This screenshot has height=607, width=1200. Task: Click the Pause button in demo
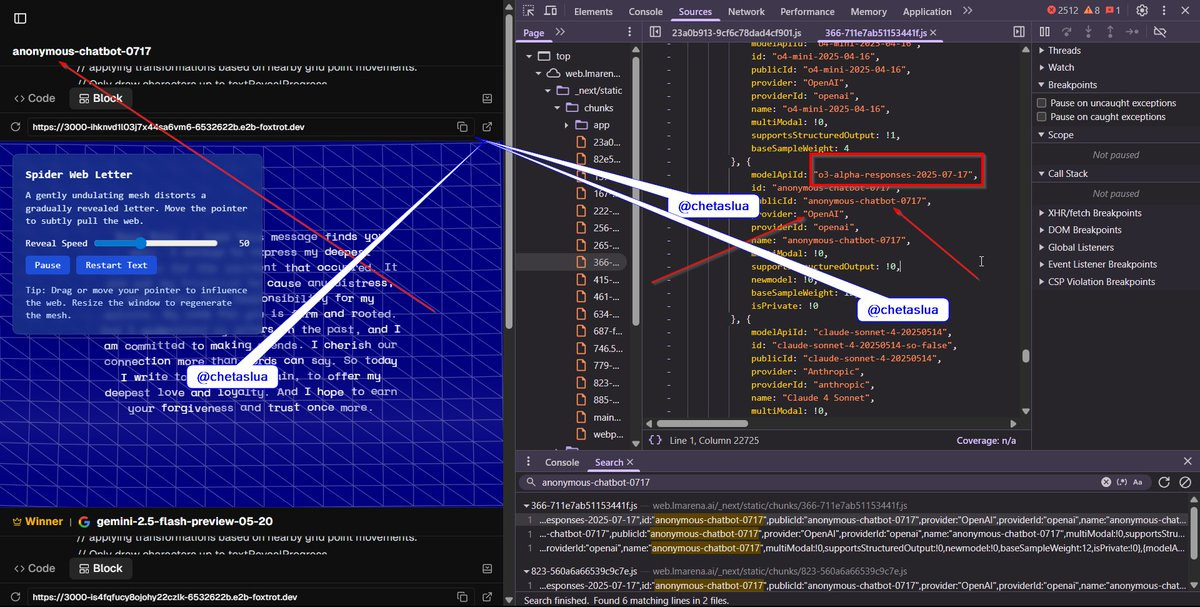click(48, 265)
